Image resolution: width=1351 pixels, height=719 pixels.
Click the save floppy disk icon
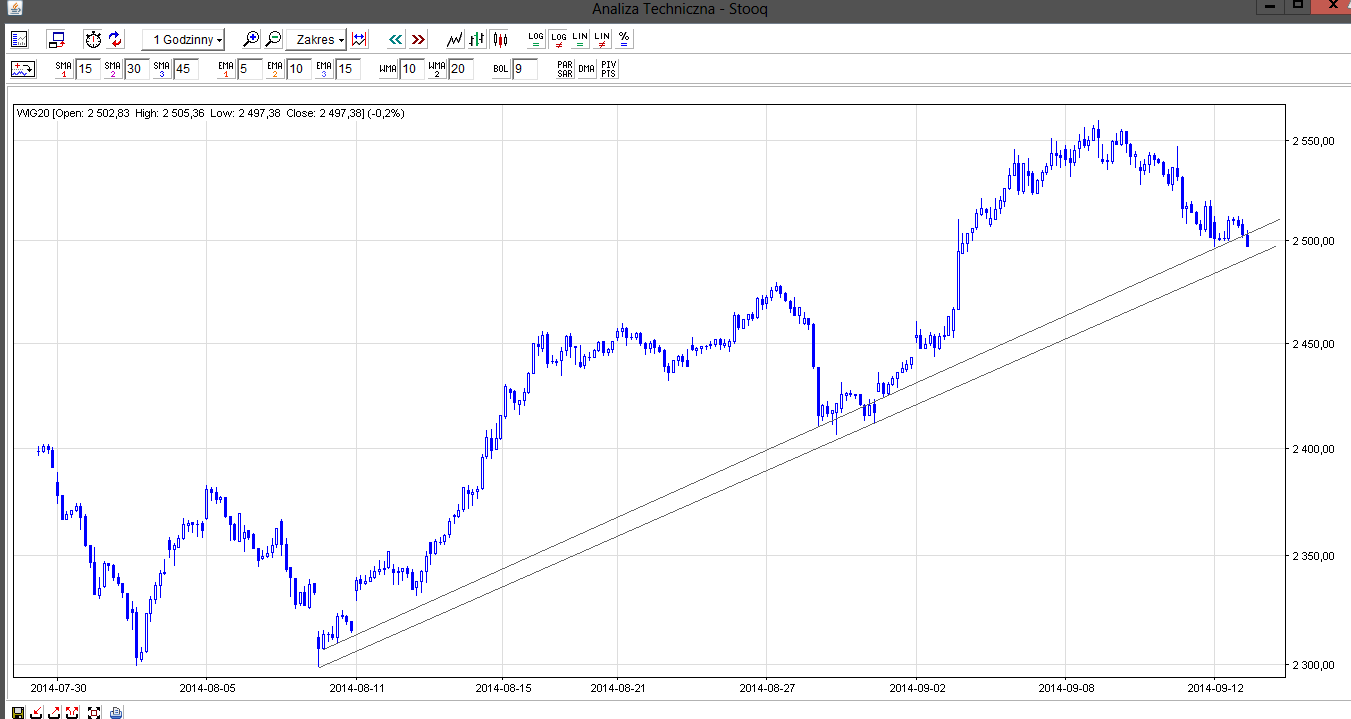click(x=18, y=712)
